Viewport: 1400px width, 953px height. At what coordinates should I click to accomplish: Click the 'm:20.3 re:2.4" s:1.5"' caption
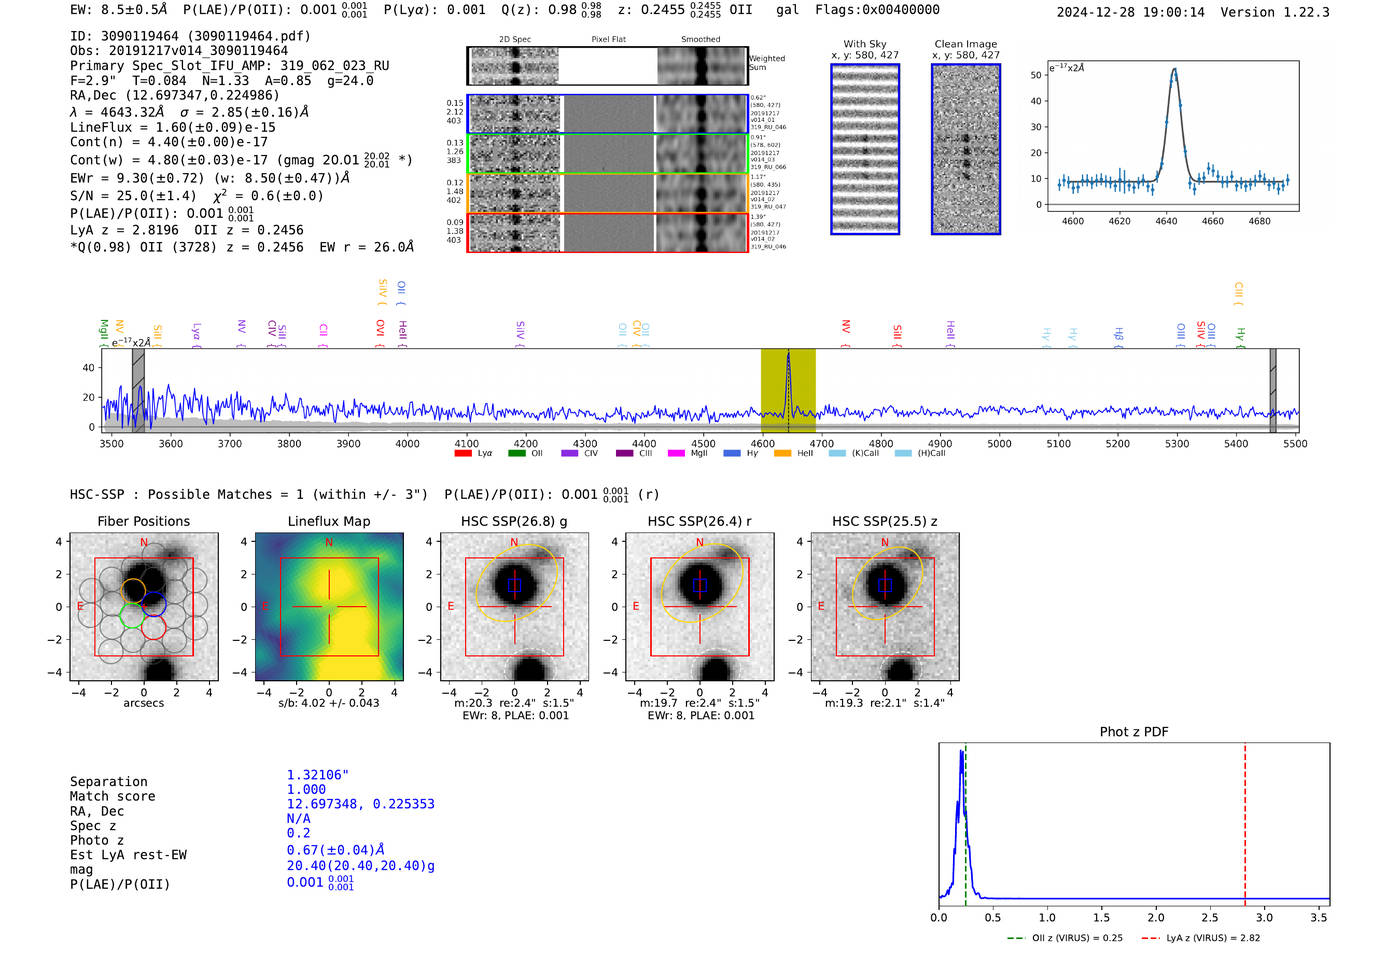coord(514,703)
